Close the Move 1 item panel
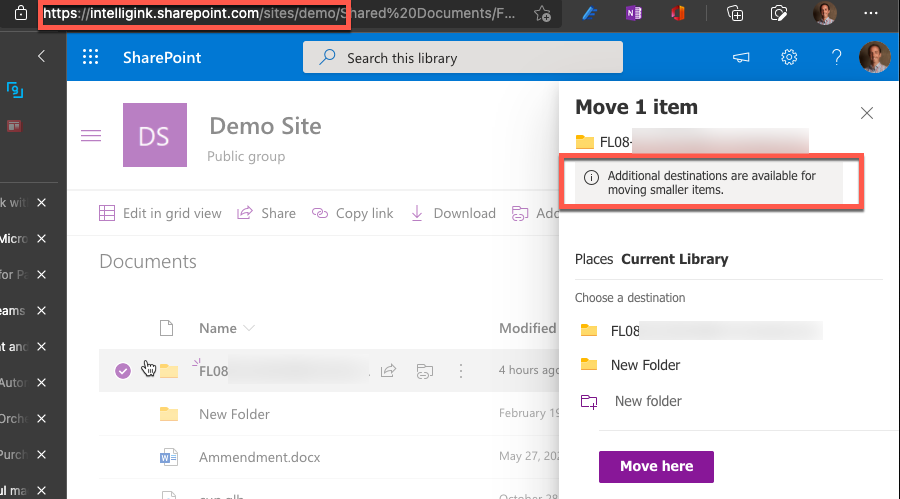900x499 pixels. pyautogui.click(x=867, y=113)
